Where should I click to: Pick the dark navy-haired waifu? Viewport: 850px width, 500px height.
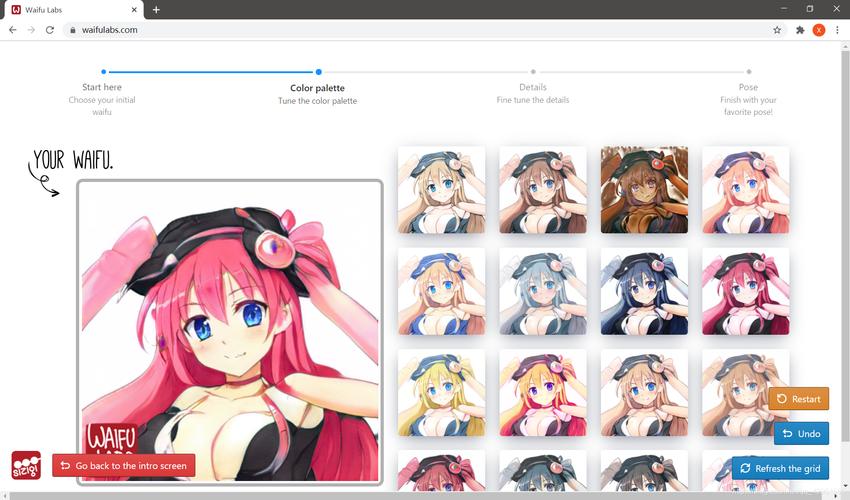click(x=644, y=291)
